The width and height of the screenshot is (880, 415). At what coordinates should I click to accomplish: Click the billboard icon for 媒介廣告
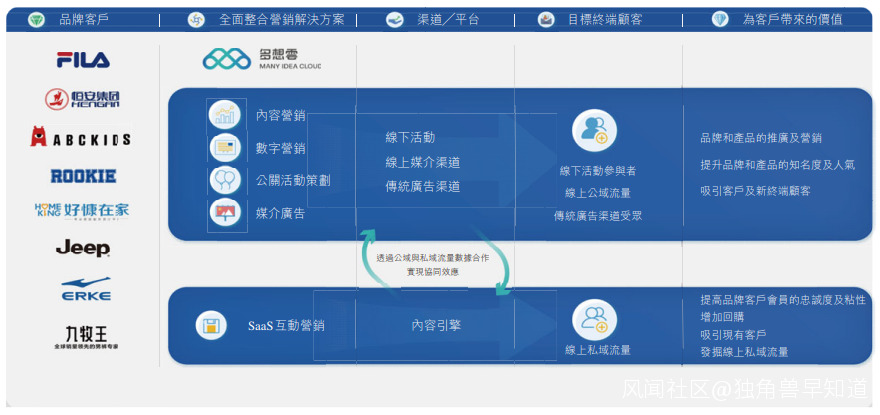[225, 213]
